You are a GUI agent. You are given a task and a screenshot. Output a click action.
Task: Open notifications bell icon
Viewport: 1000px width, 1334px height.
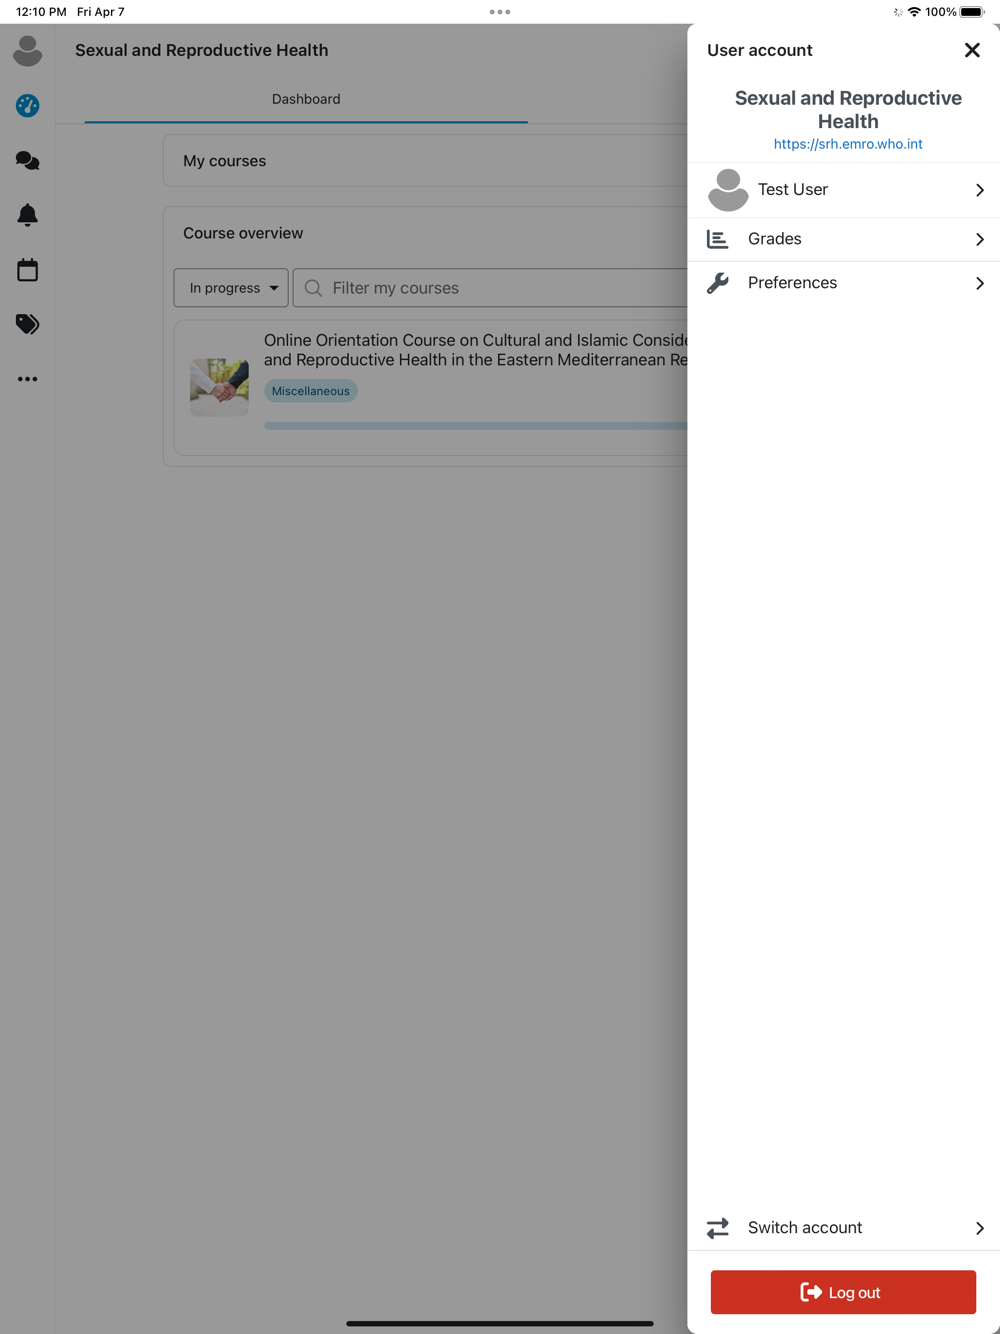[27, 215]
